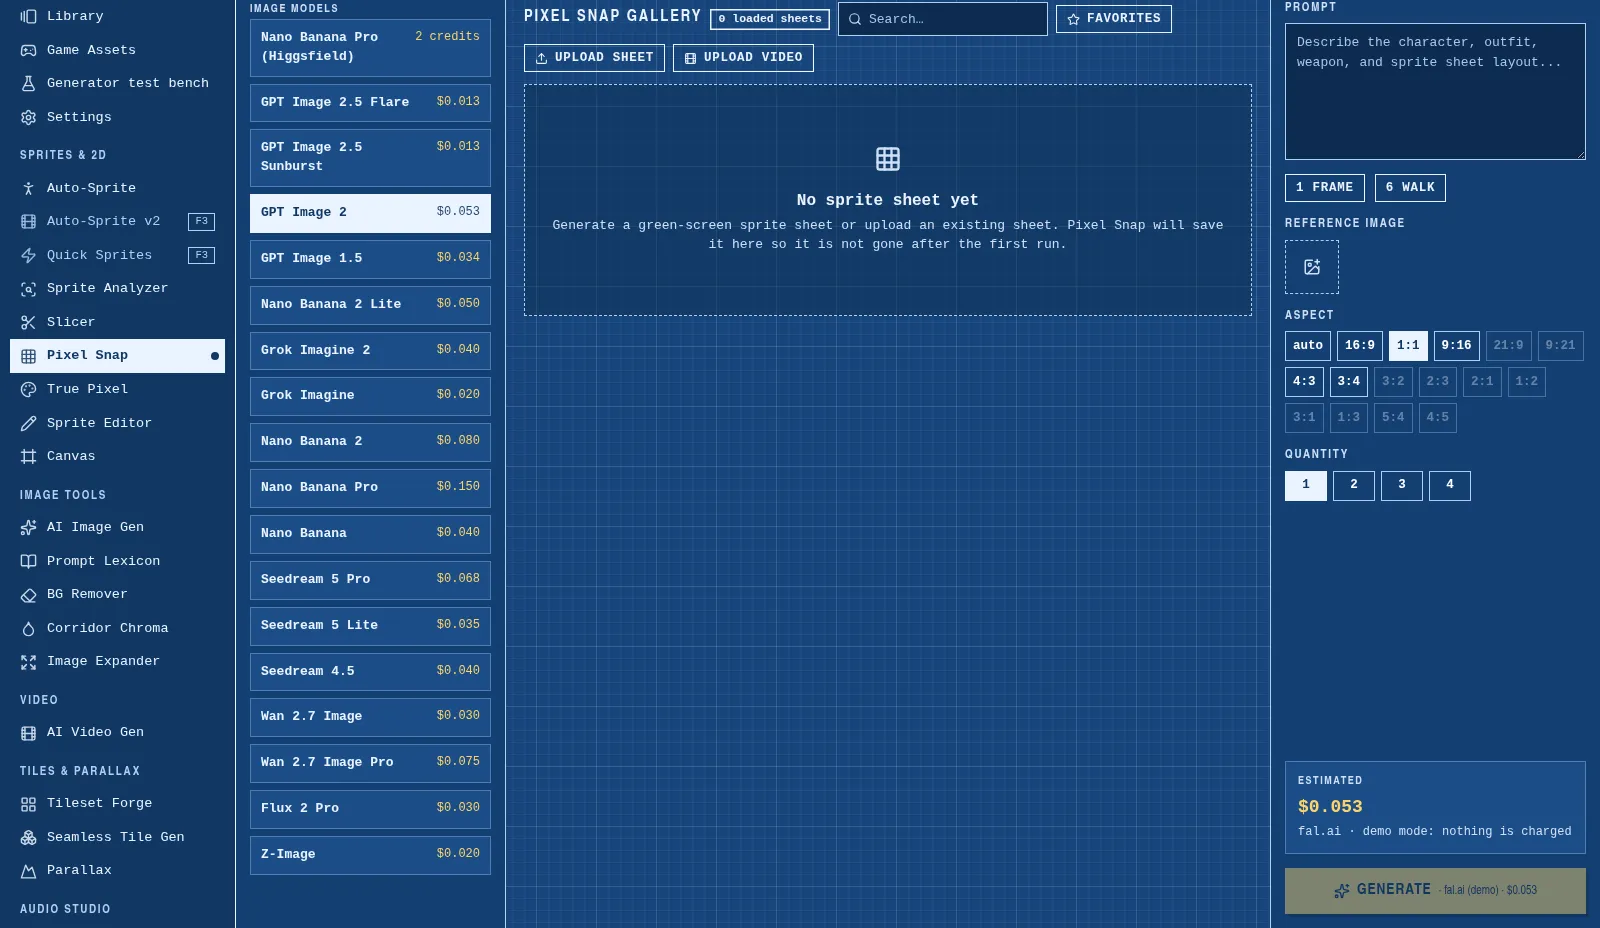This screenshot has width=1600, height=928.
Task: Apply the 1 Frame preset
Action: [x=1325, y=188]
